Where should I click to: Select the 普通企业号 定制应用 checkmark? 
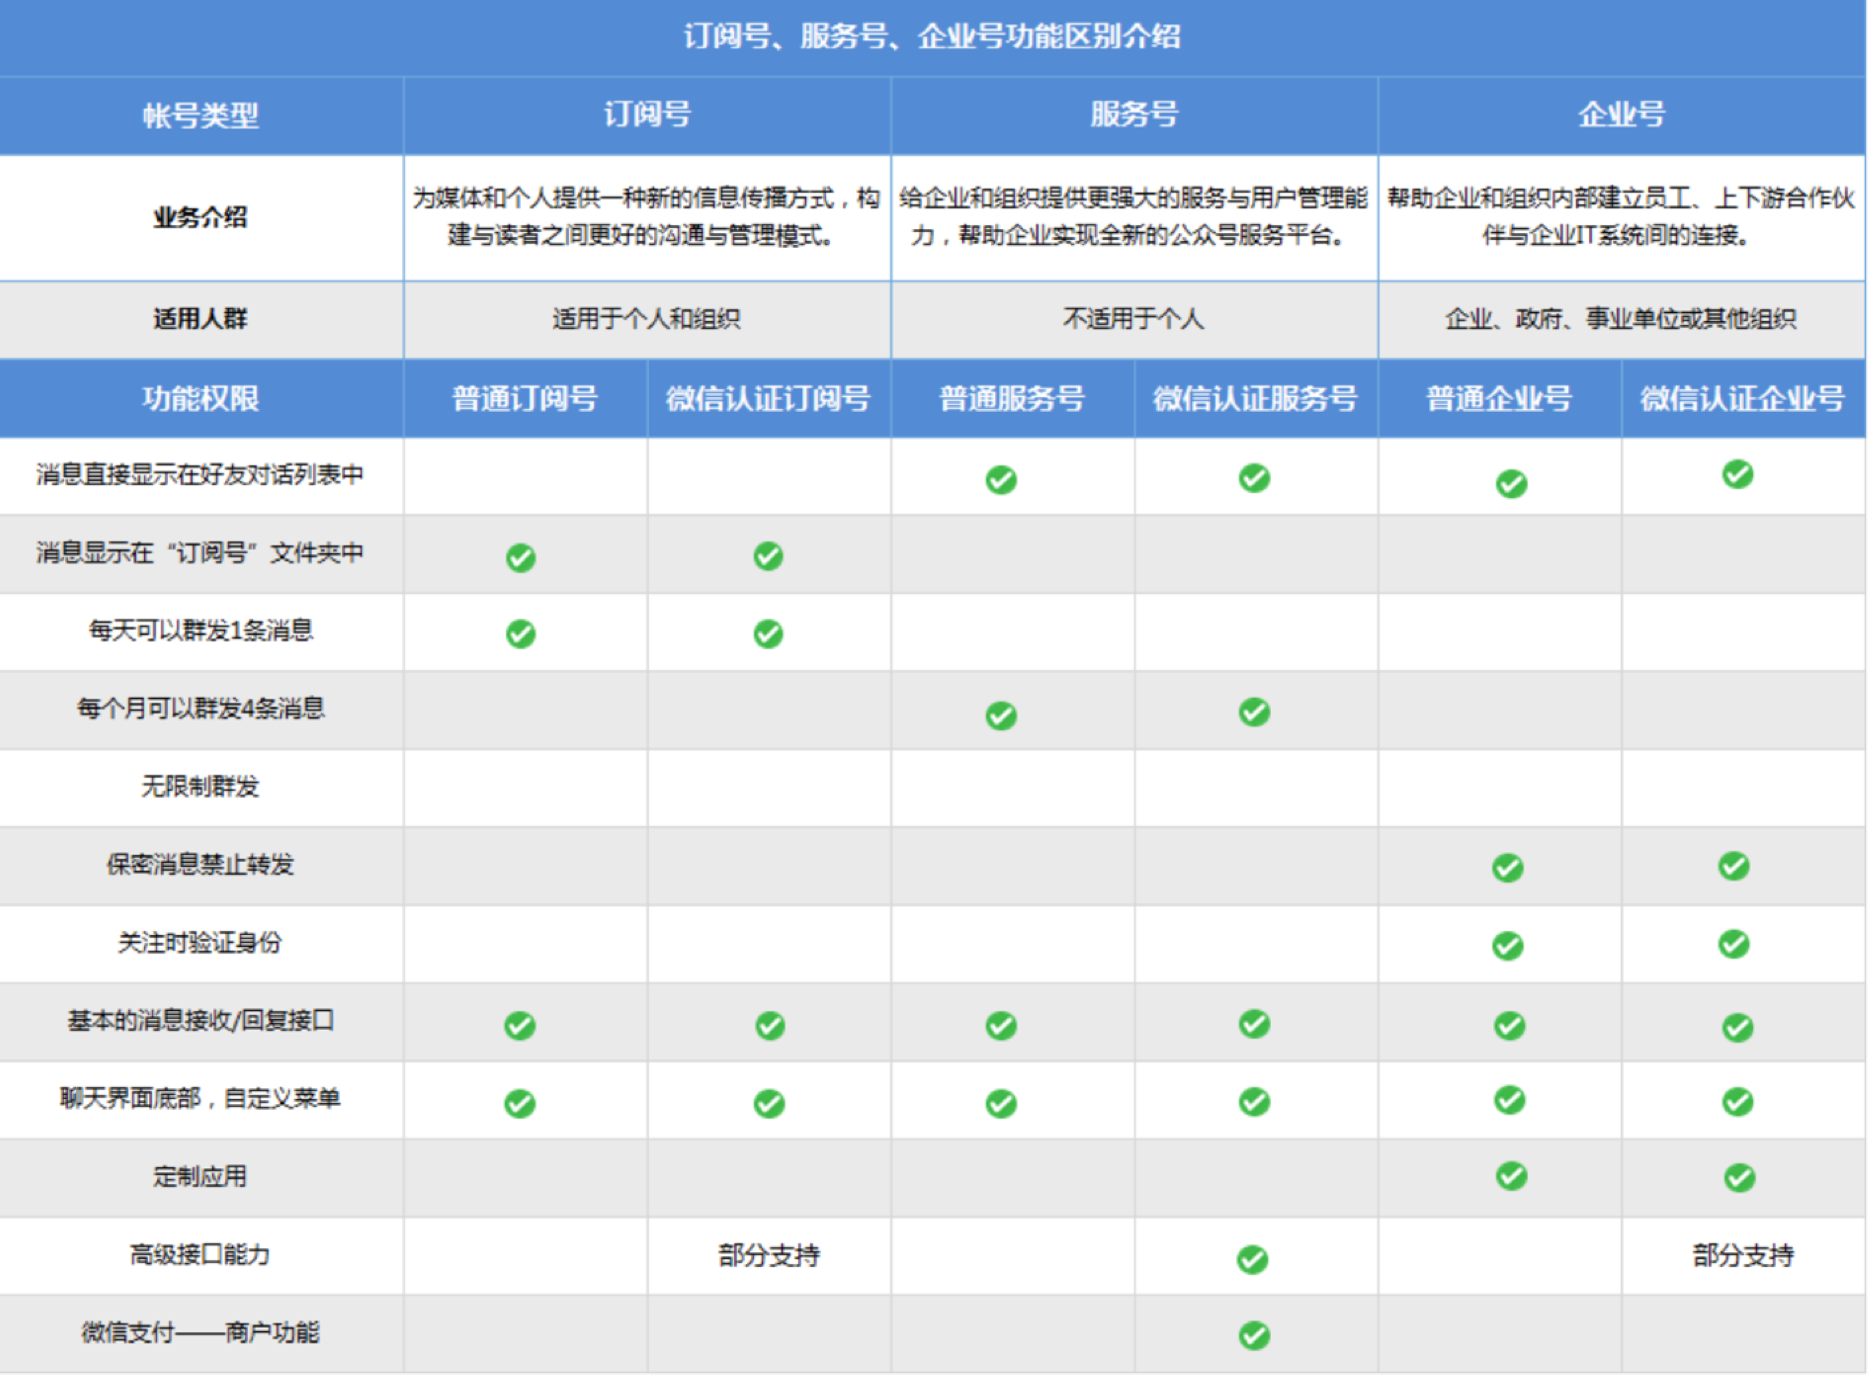coord(1508,1178)
